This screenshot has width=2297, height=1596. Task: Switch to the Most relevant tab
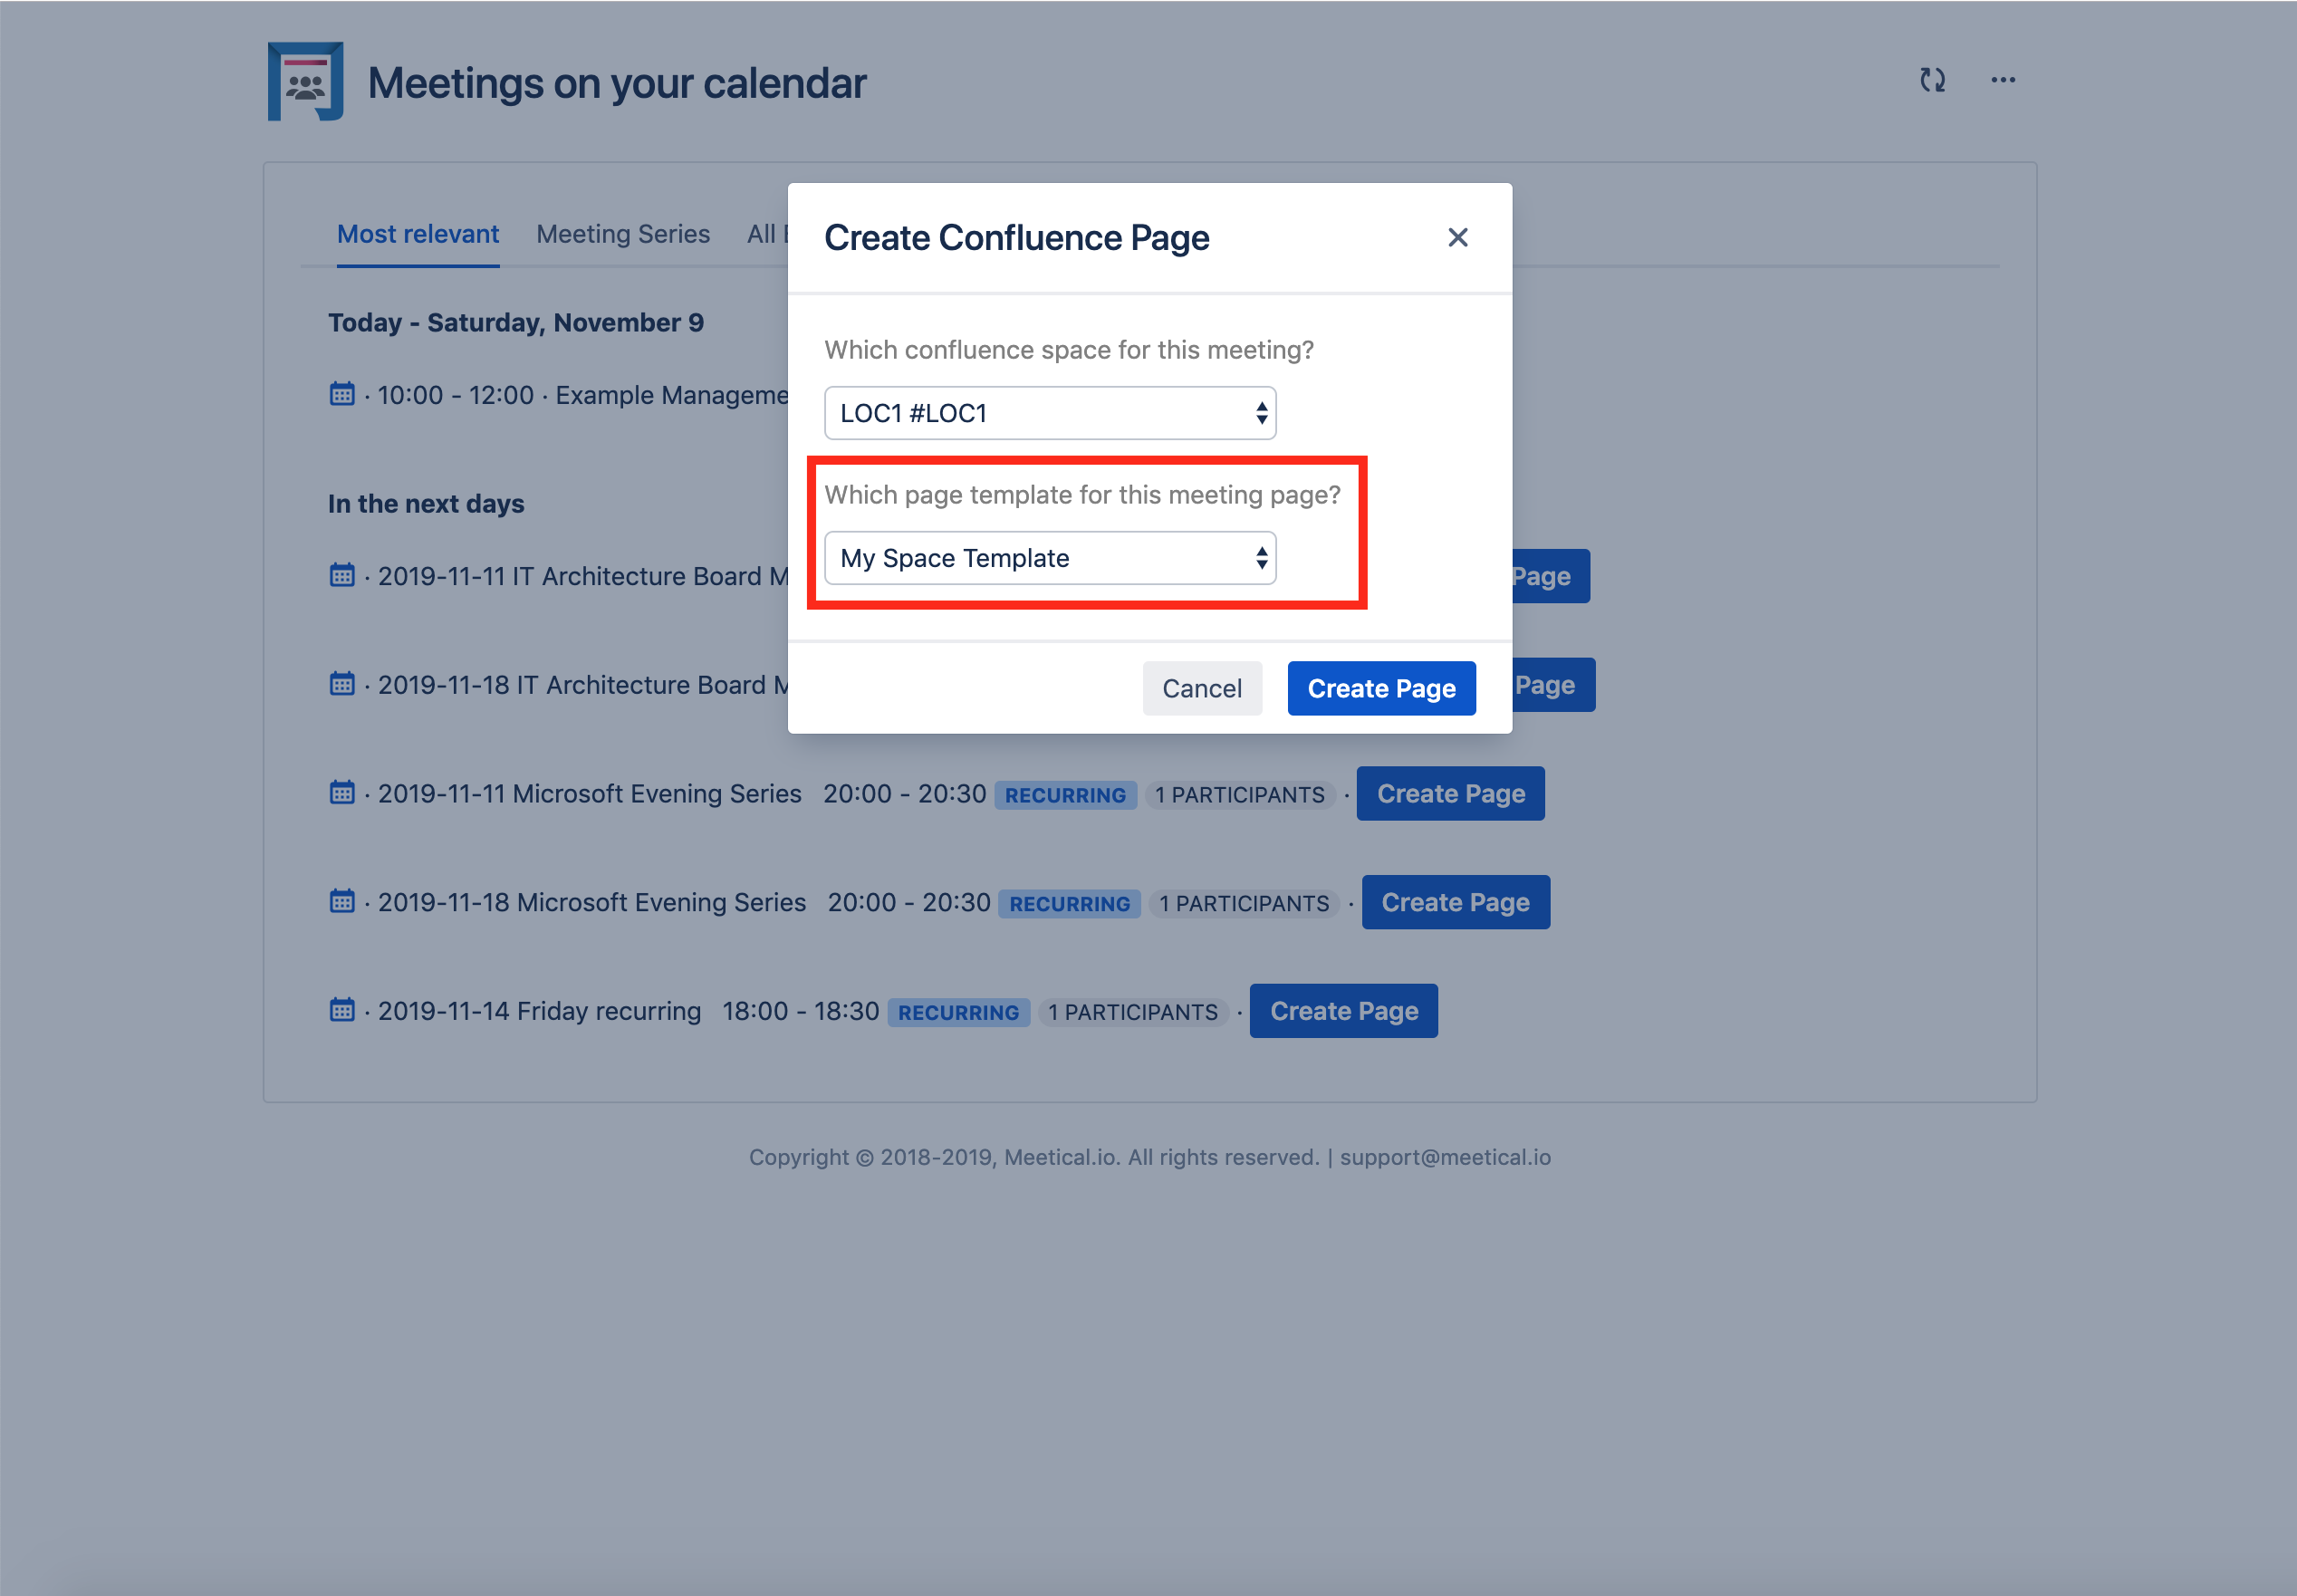[x=418, y=234]
